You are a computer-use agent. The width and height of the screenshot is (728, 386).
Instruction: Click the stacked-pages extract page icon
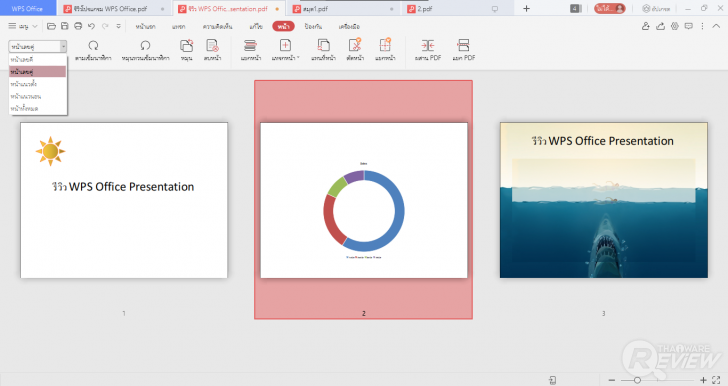(x=250, y=46)
